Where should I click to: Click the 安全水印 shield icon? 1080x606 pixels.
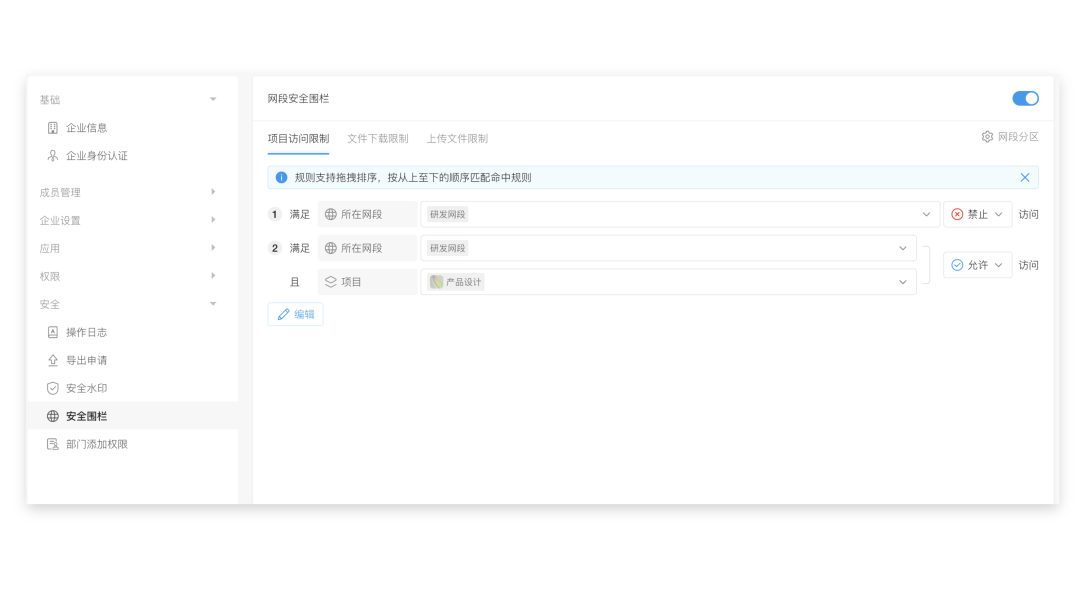(53, 388)
